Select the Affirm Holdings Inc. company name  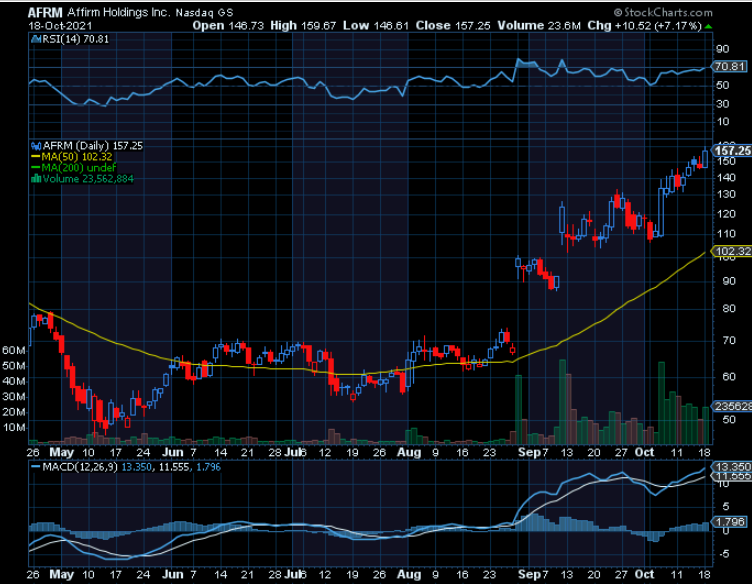coord(118,12)
